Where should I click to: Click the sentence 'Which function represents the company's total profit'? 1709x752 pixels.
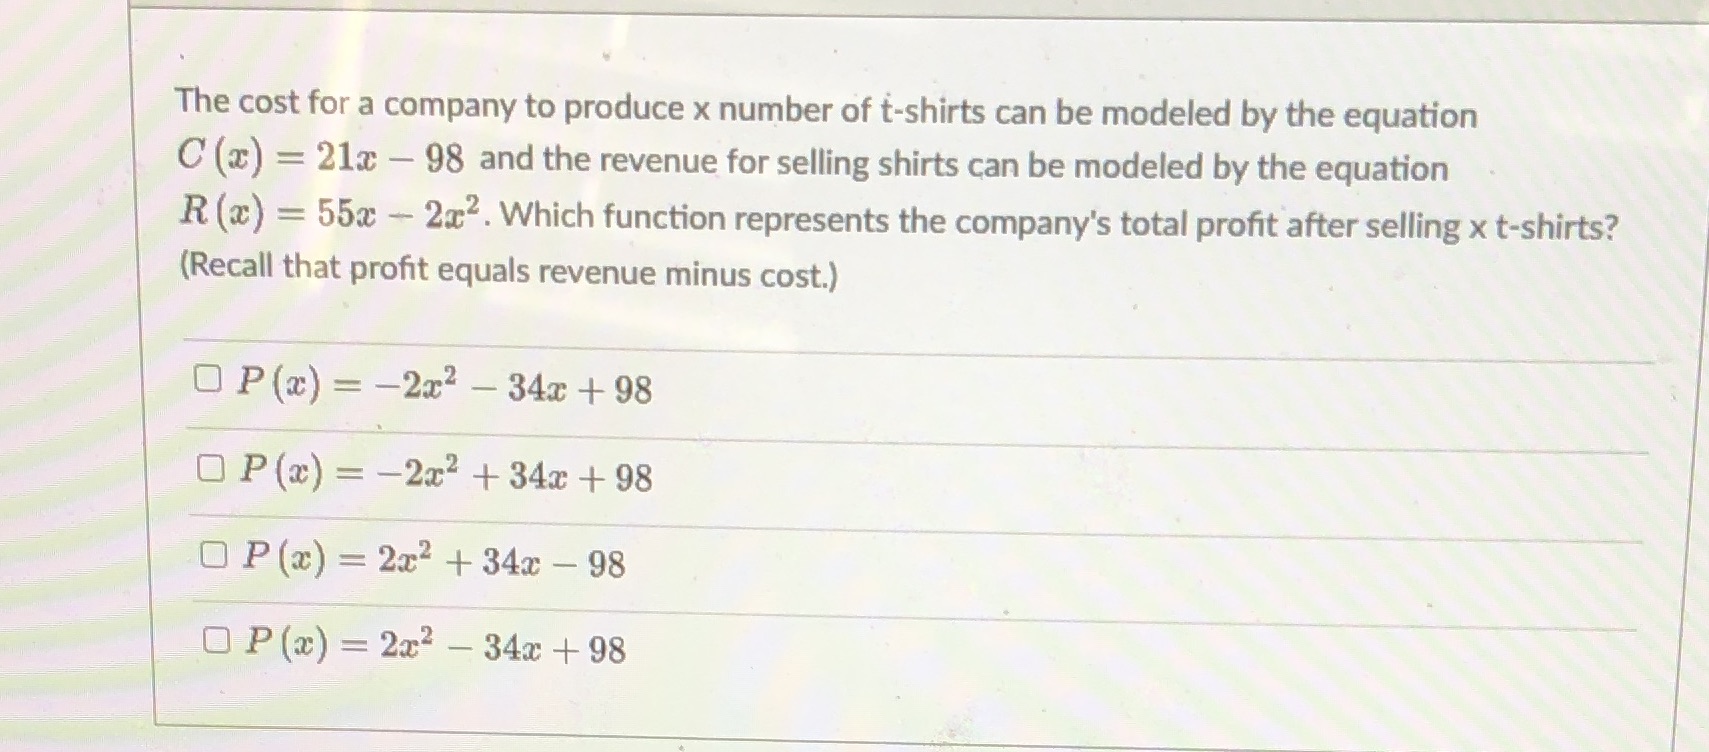(1059, 222)
